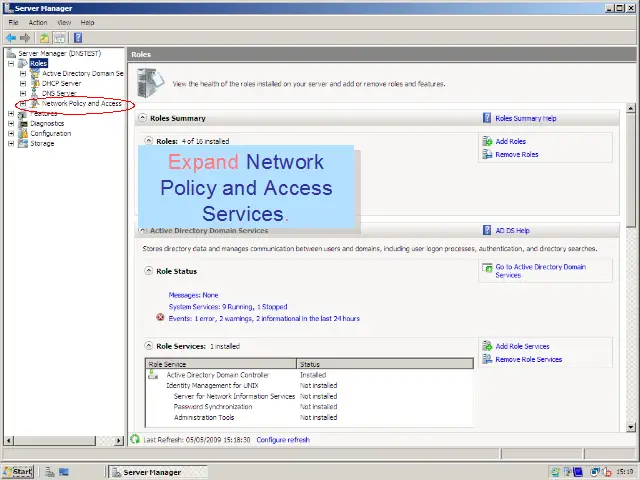Click the Help toolbar icon
The height and width of the screenshot is (480, 640).
[77, 38]
